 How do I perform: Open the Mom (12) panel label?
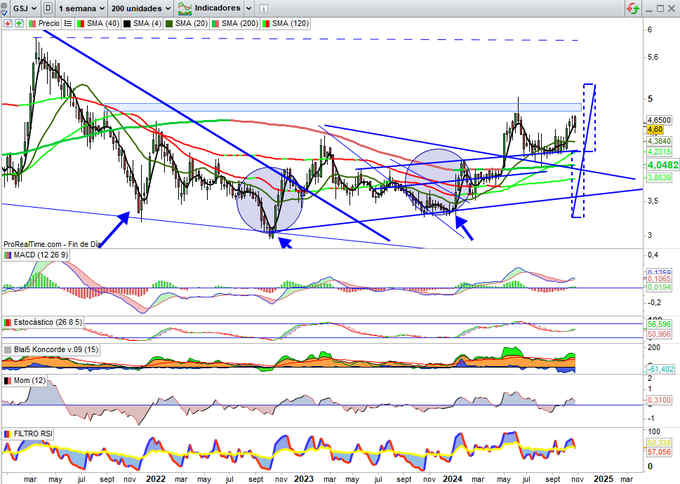(29, 380)
